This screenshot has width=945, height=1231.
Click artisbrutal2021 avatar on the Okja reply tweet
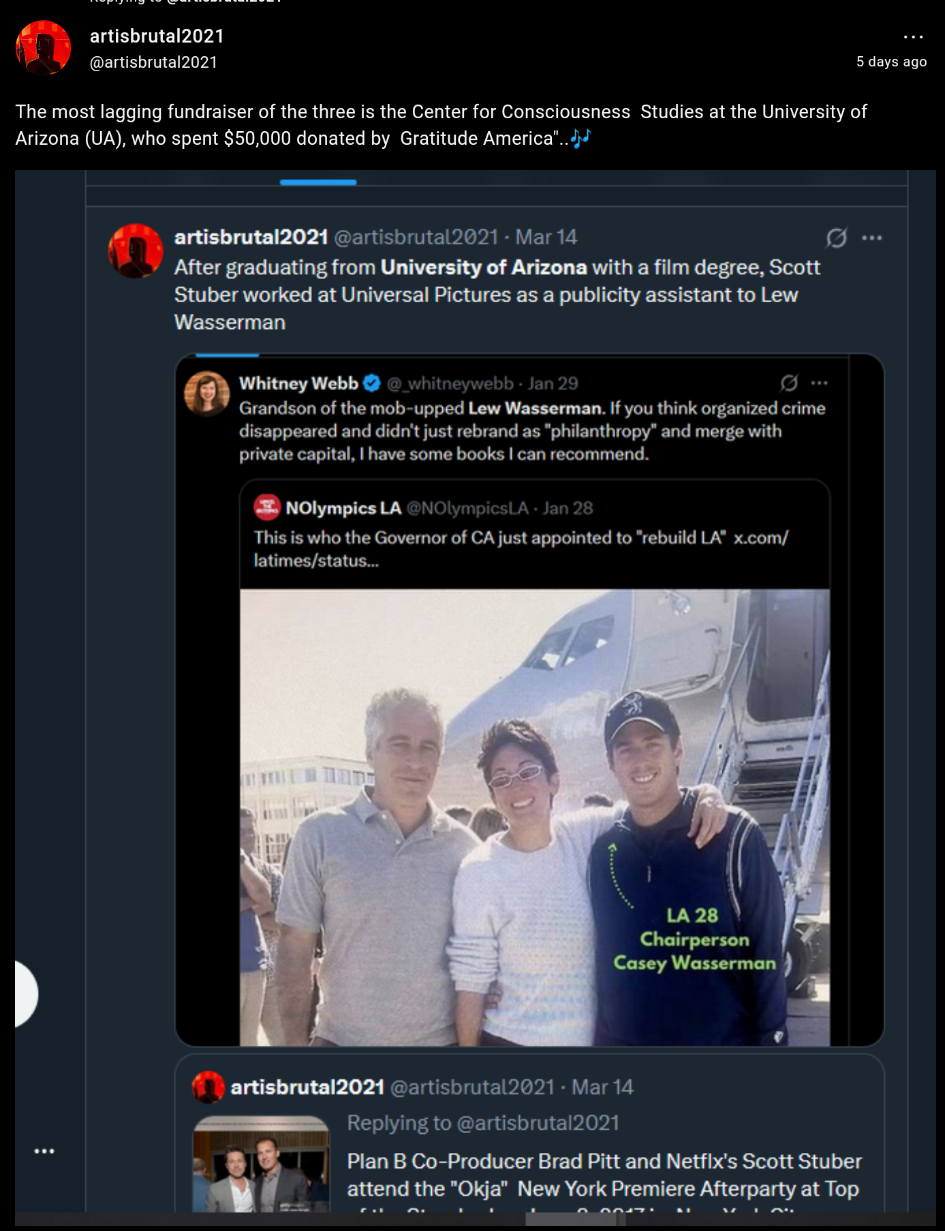point(208,1087)
